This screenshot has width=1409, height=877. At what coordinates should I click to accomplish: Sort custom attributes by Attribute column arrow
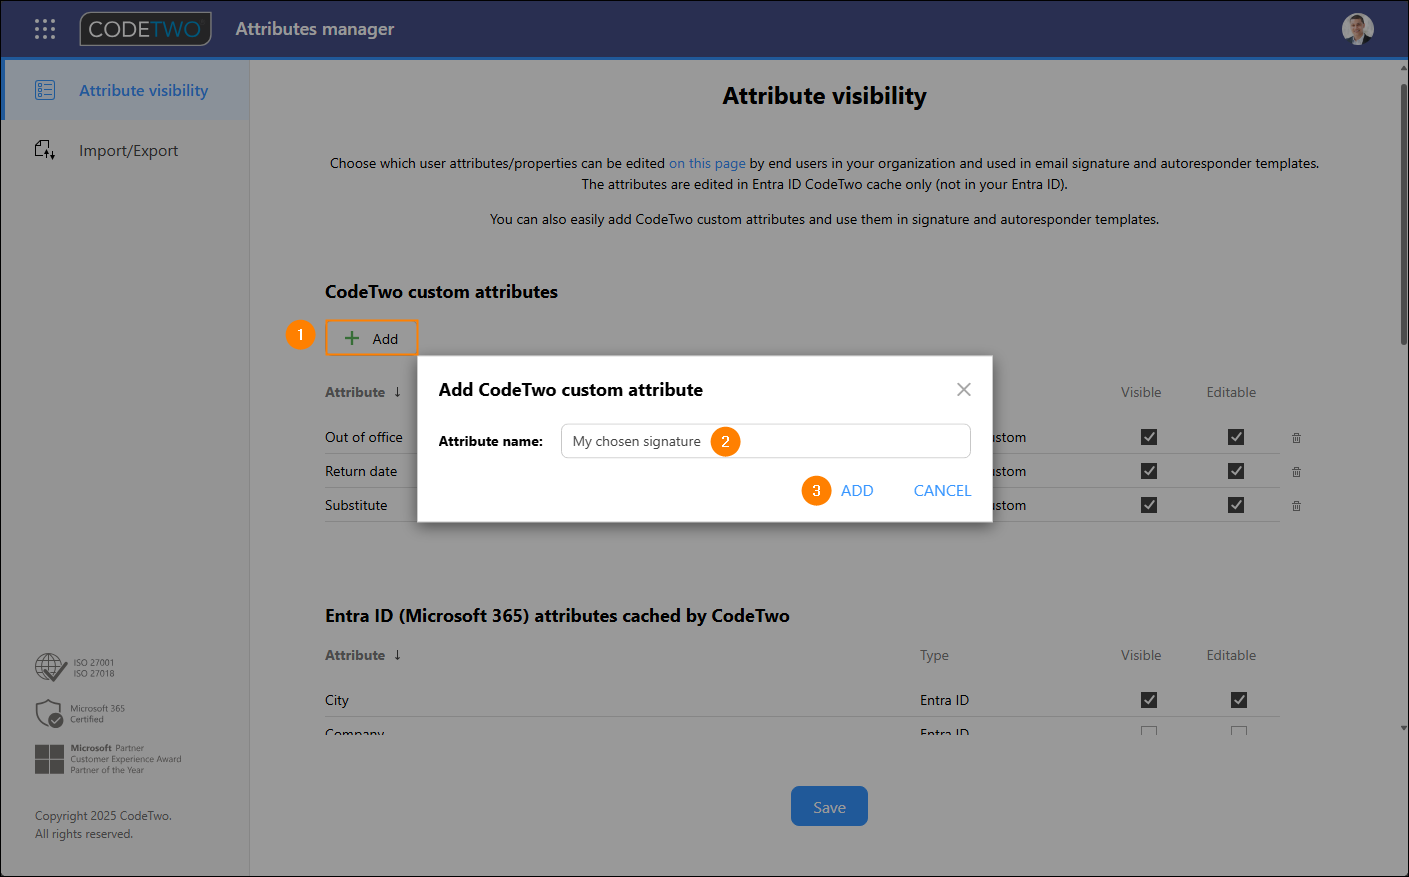pos(397,392)
